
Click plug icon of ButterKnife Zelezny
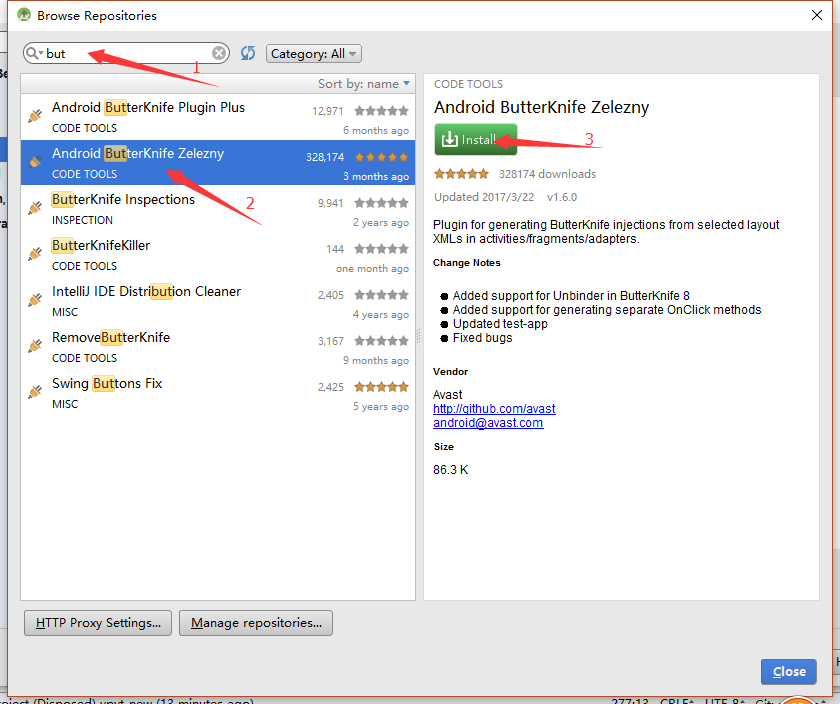point(35,161)
